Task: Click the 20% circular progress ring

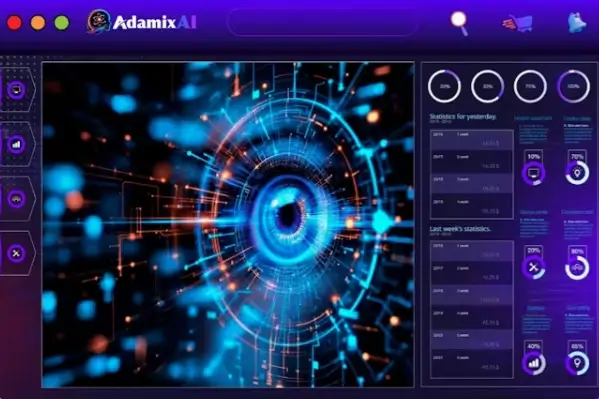Action: coord(444,86)
